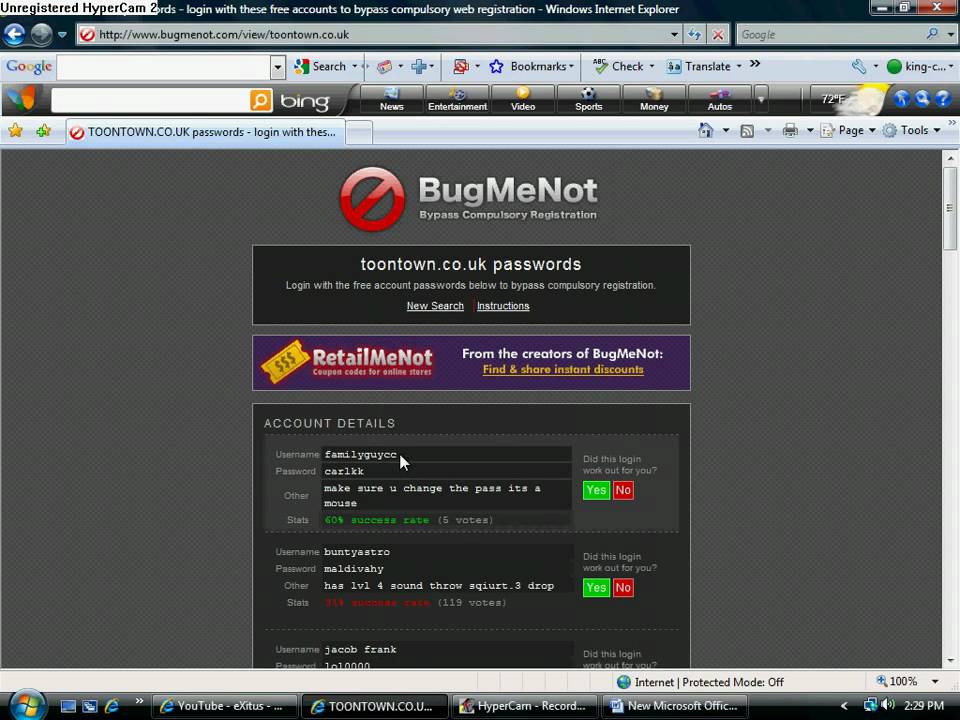Open the Money button on the Bing toolbar
Viewport: 960px width, 720px height.
(x=654, y=99)
